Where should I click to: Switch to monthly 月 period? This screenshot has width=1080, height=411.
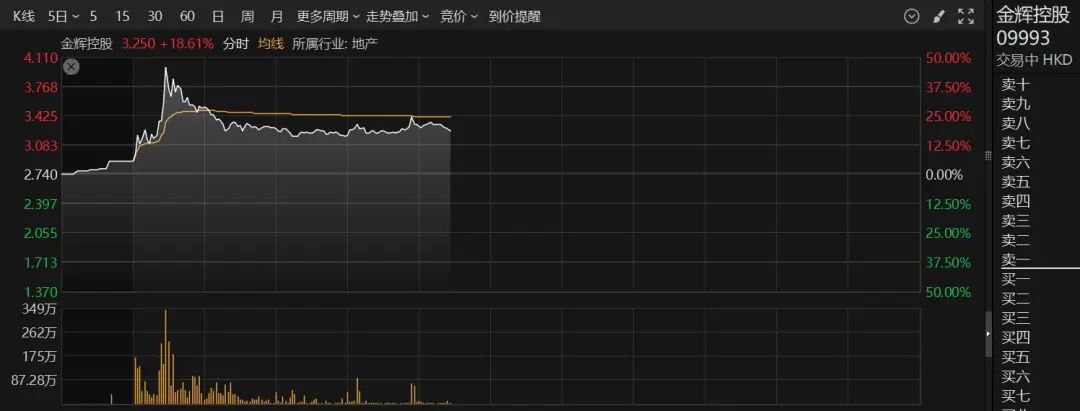coord(277,17)
